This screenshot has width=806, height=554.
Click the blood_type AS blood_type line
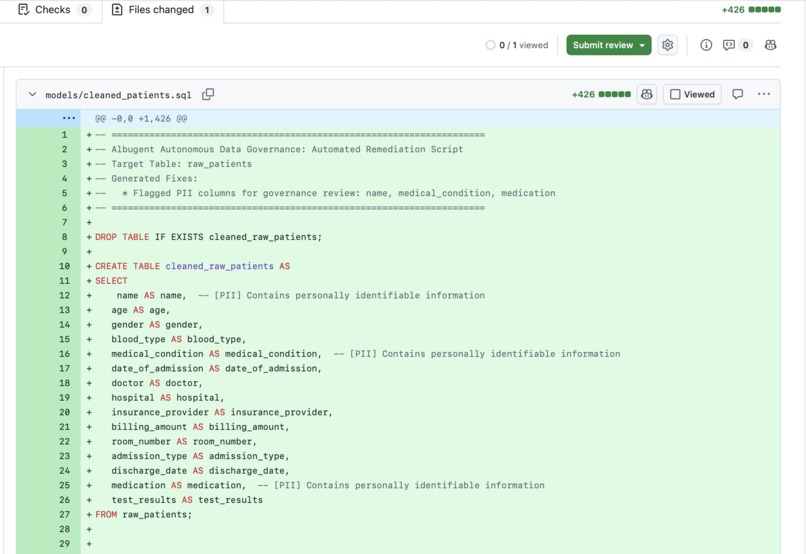tap(178, 339)
